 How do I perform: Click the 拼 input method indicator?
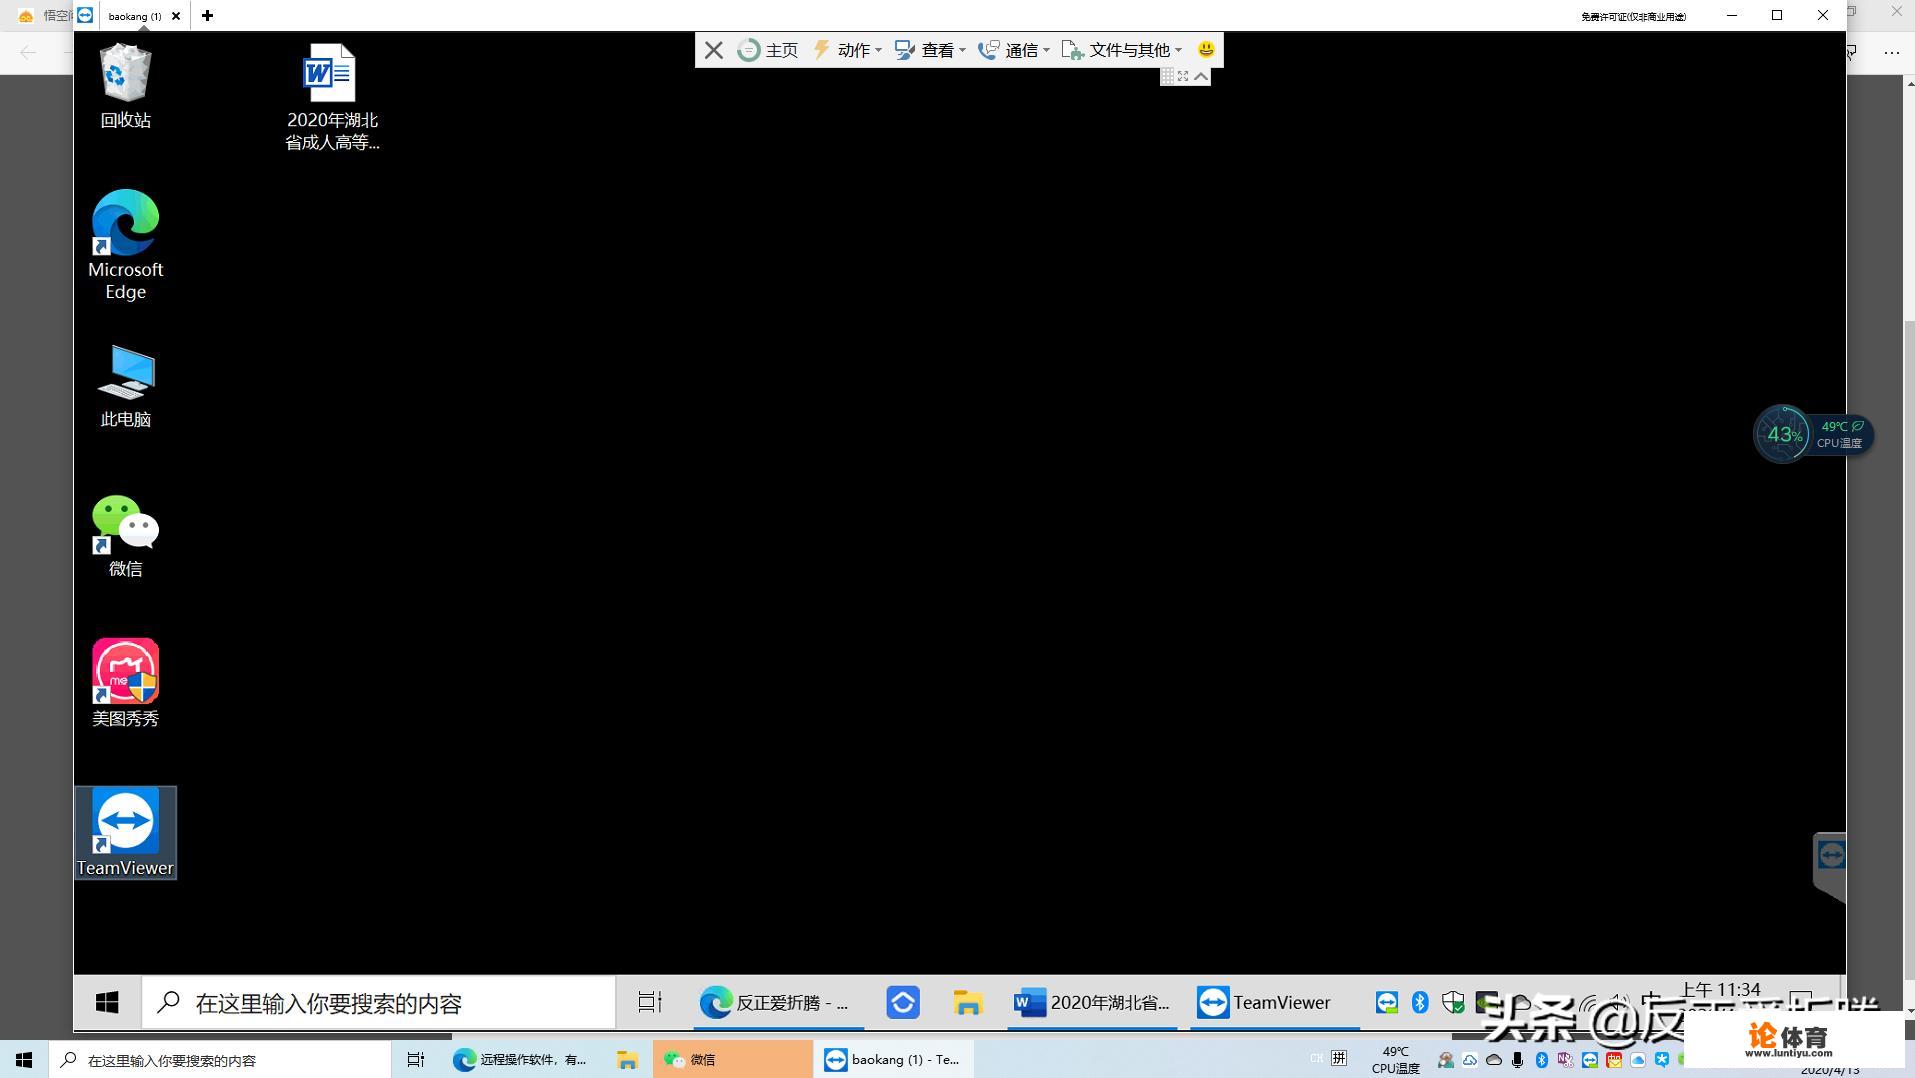coord(1339,1058)
